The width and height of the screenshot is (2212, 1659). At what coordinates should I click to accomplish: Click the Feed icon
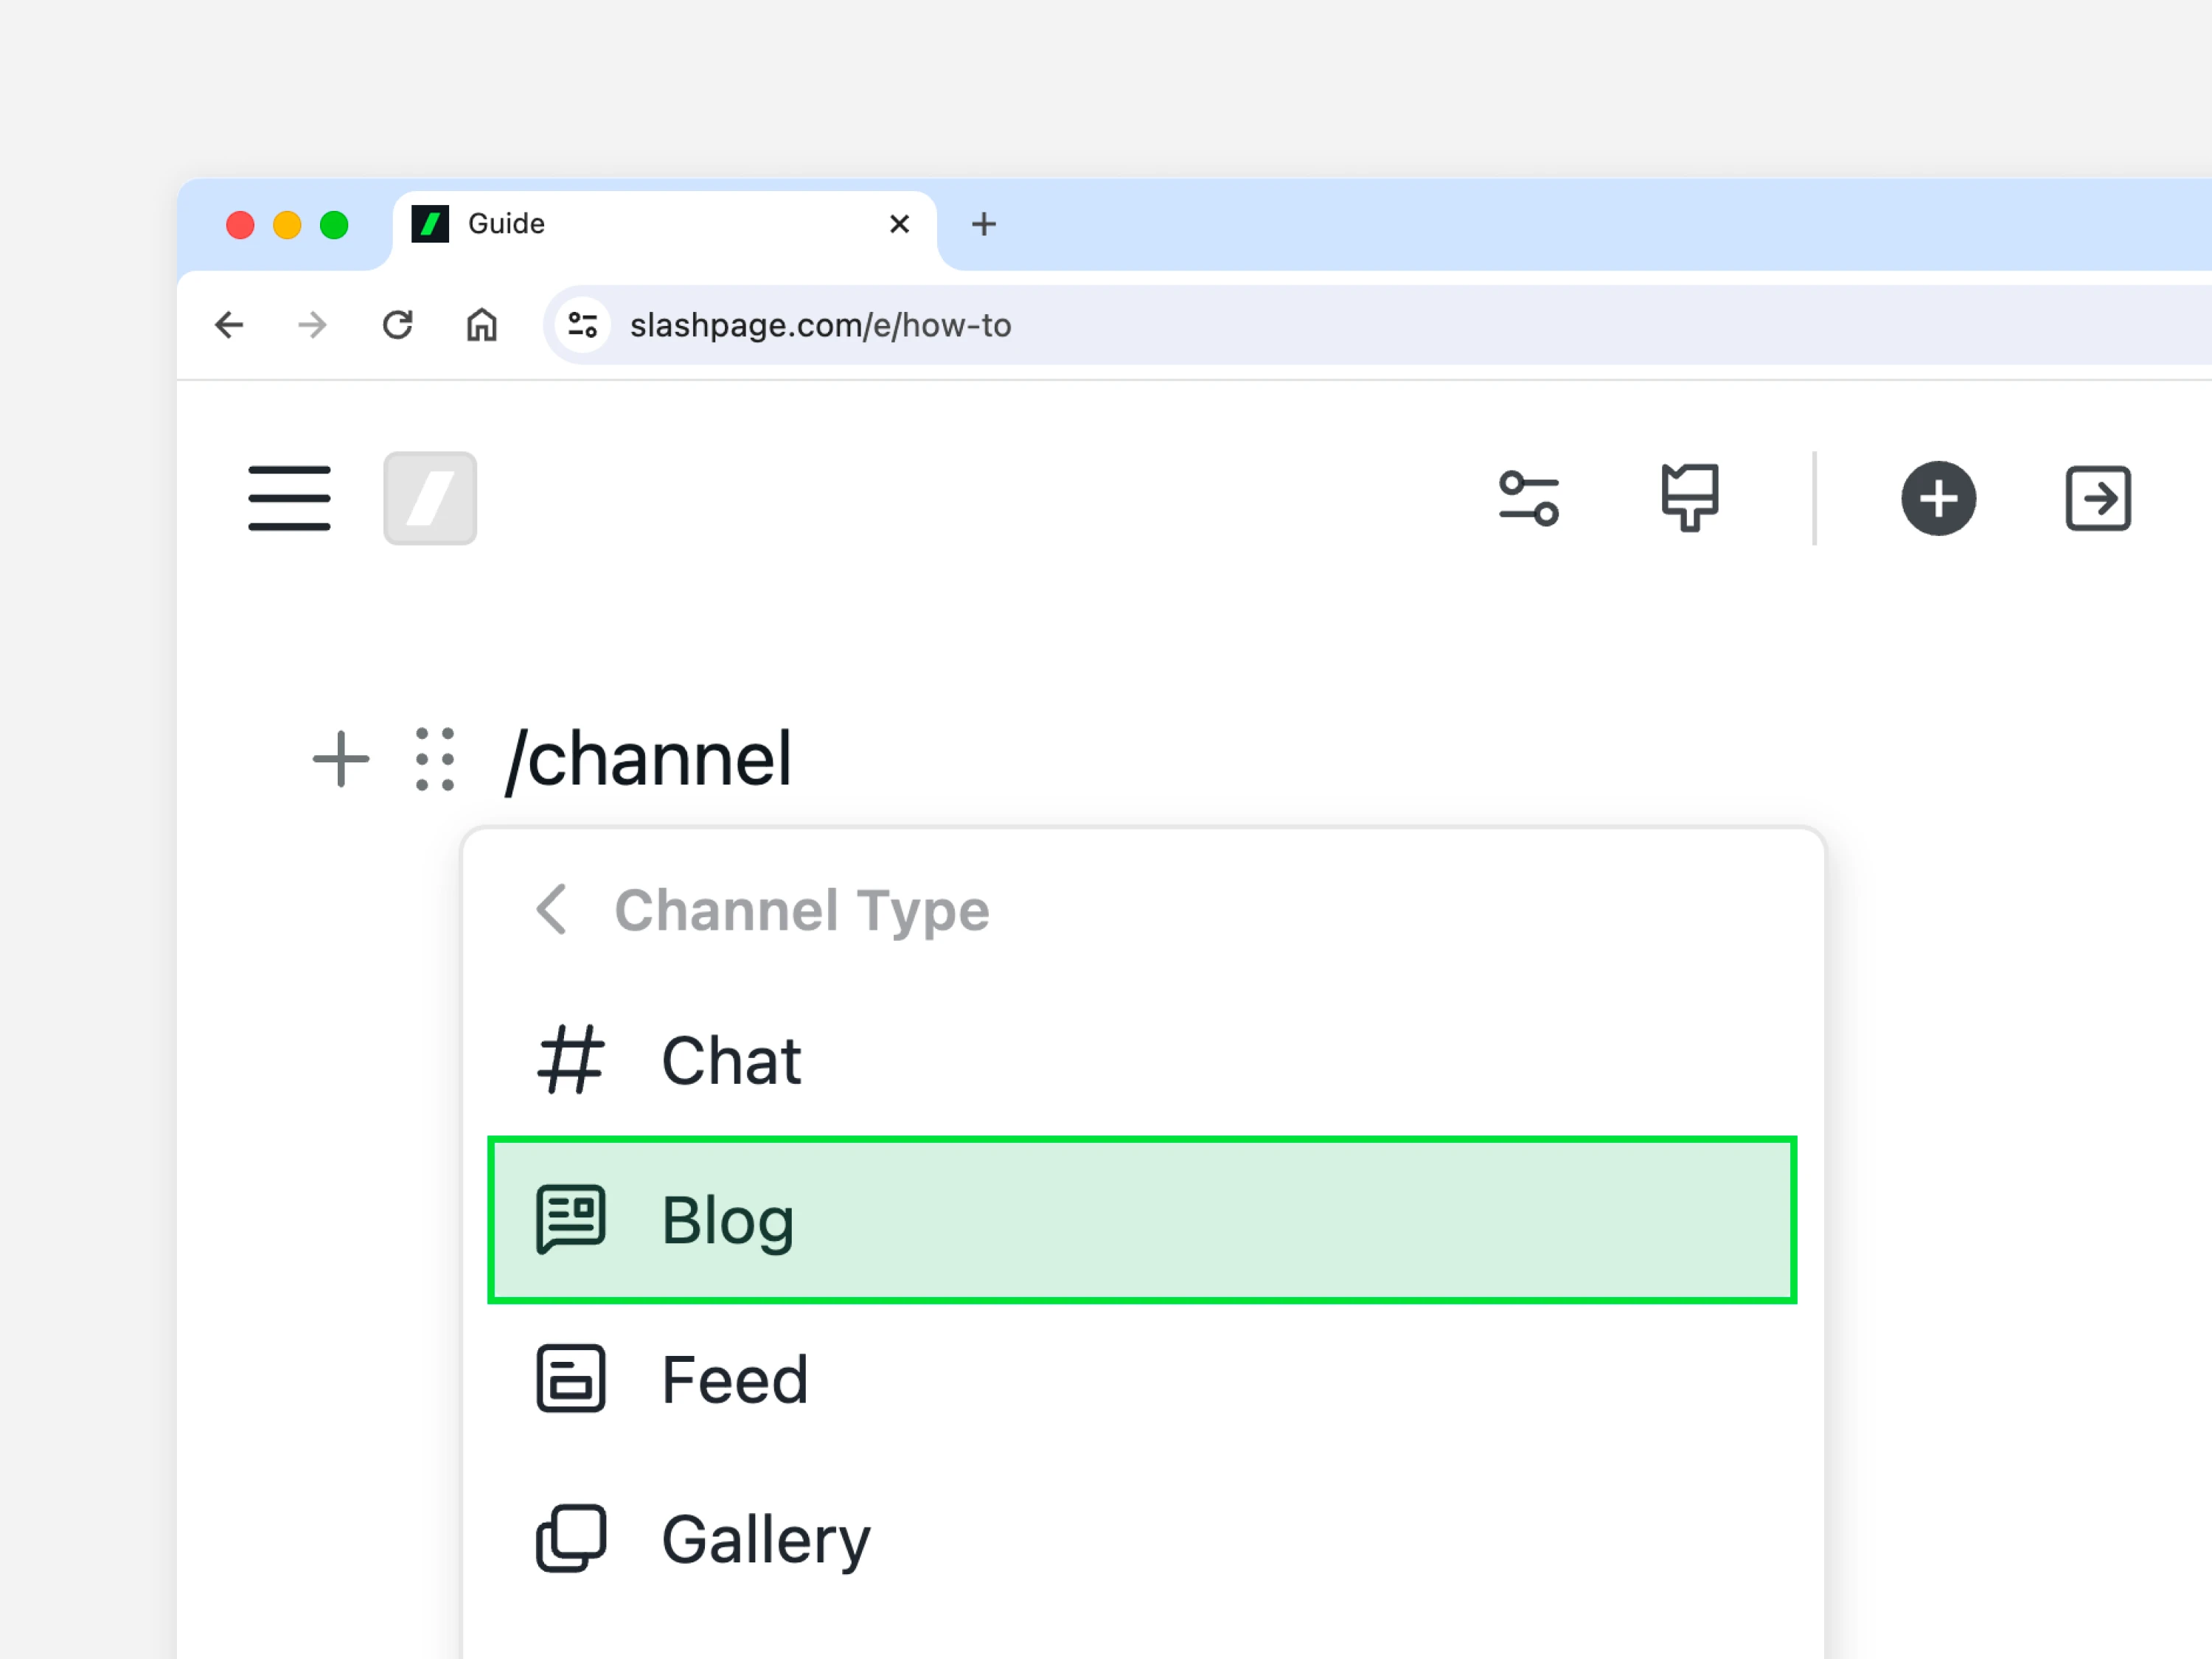[x=570, y=1379]
